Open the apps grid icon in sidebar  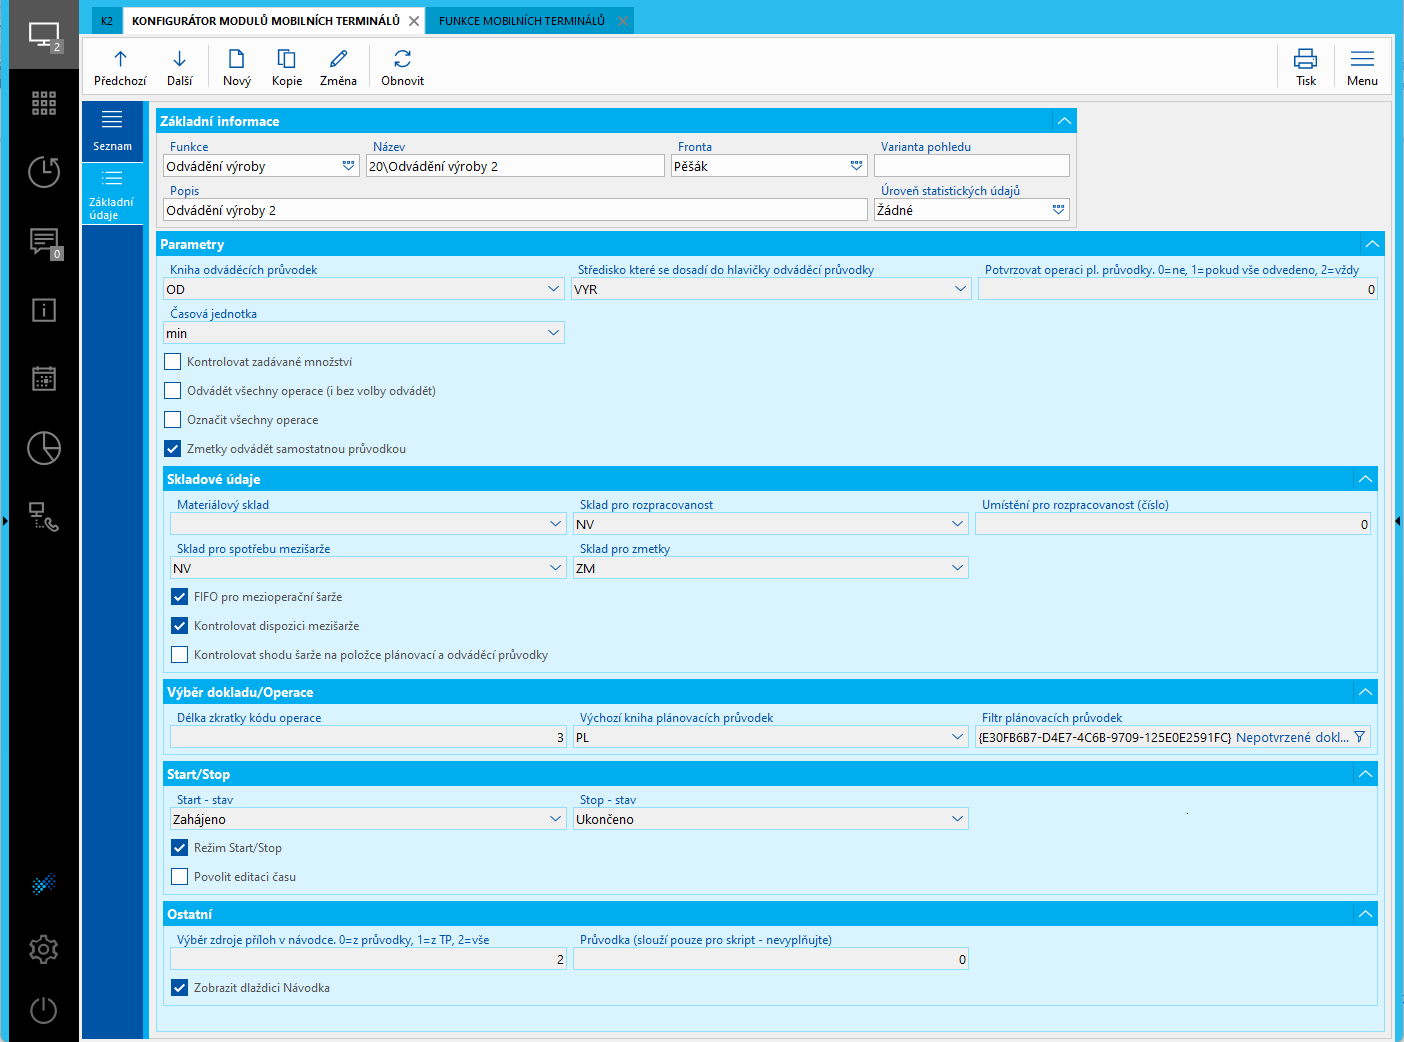pyautogui.click(x=44, y=103)
